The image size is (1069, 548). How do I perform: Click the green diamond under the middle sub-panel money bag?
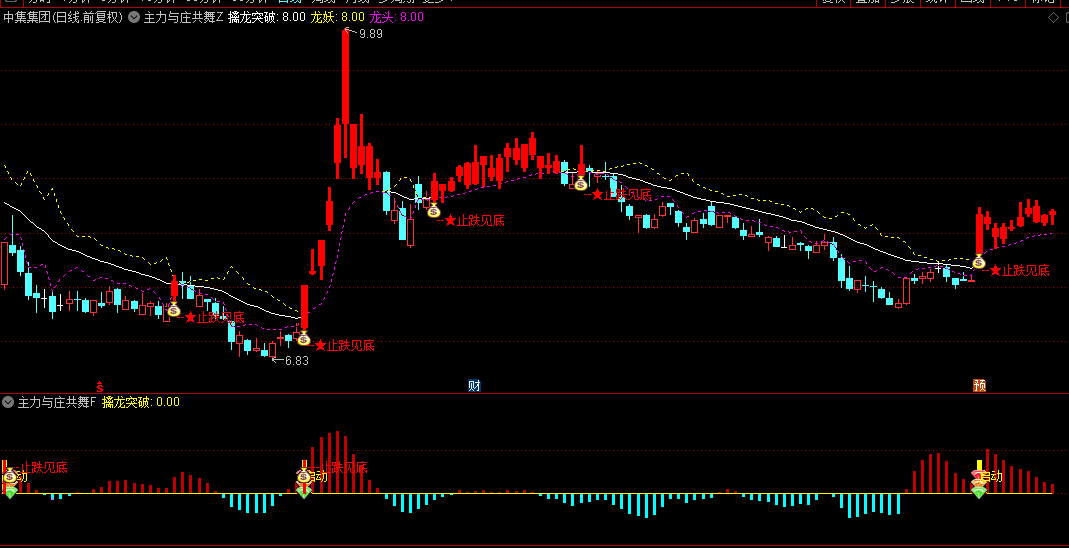click(x=303, y=493)
